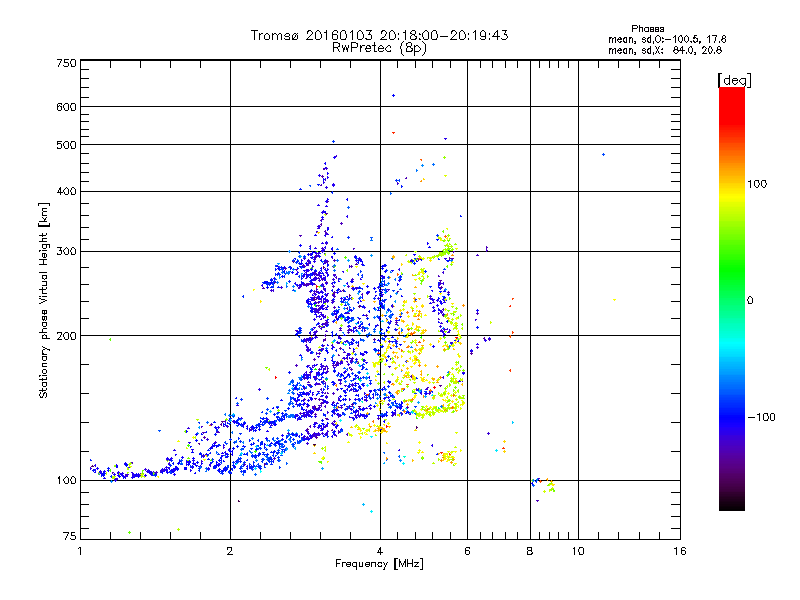Click x-axis tick label '16'

click(680, 551)
